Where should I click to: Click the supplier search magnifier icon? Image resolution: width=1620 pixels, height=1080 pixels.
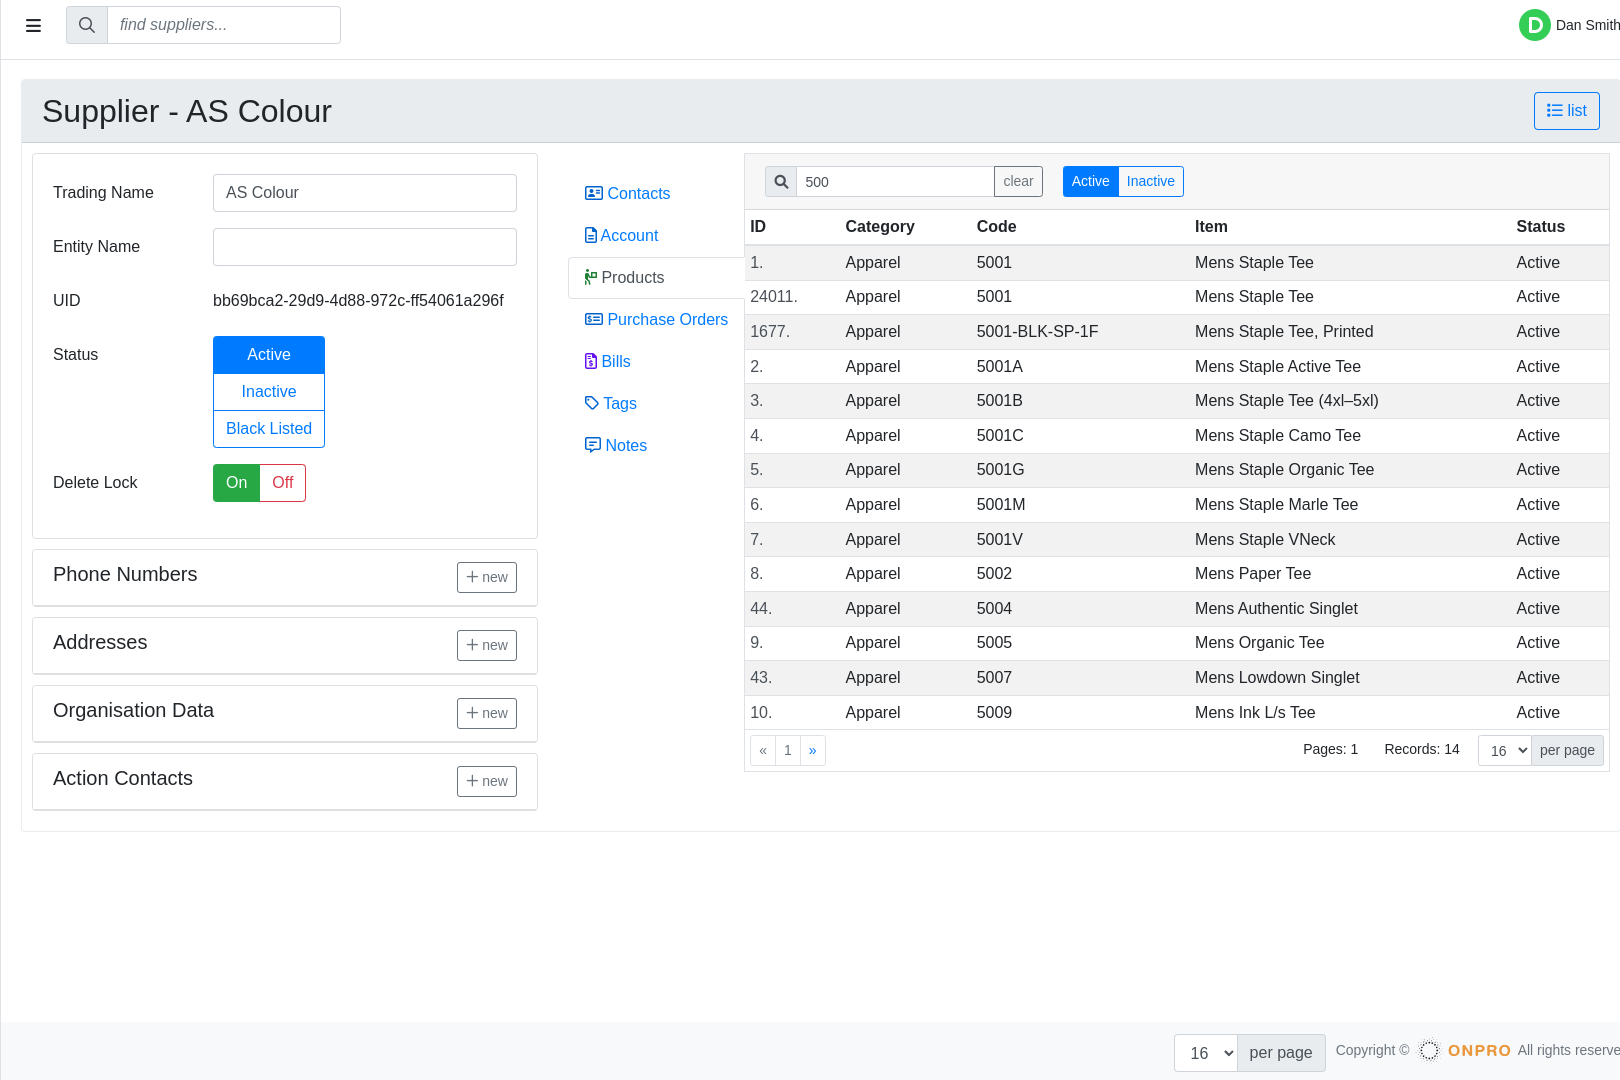point(87,25)
